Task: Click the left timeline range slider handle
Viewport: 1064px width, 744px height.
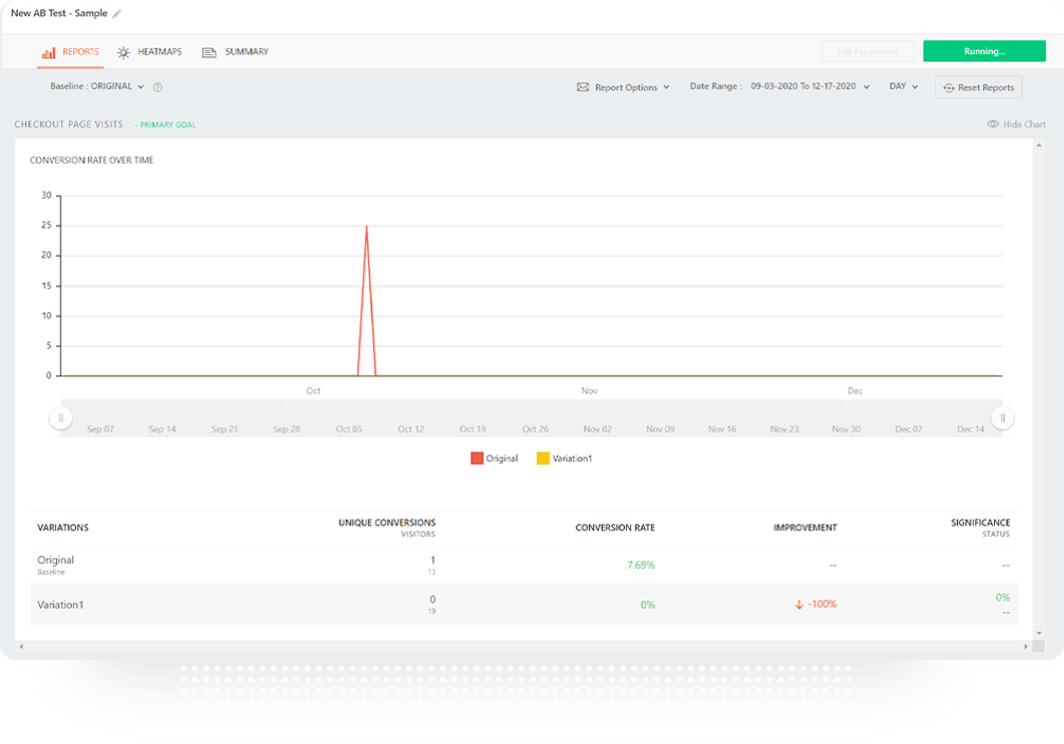Action: click(61, 418)
